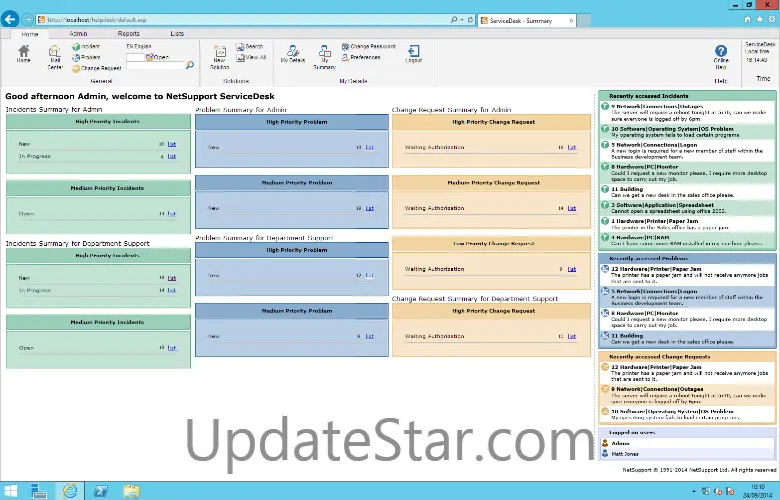Viewport: 780px width, 500px height.
Task: Open Preferences in My Details group
Action: 361,57
